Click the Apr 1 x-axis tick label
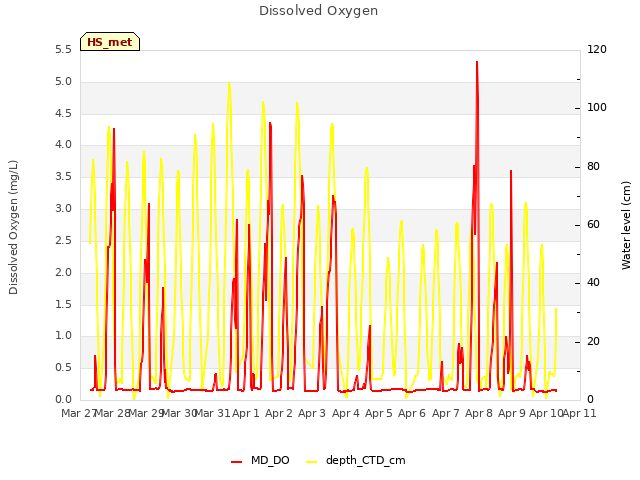This screenshot has width=640, height=480. [x=246, y=413]
